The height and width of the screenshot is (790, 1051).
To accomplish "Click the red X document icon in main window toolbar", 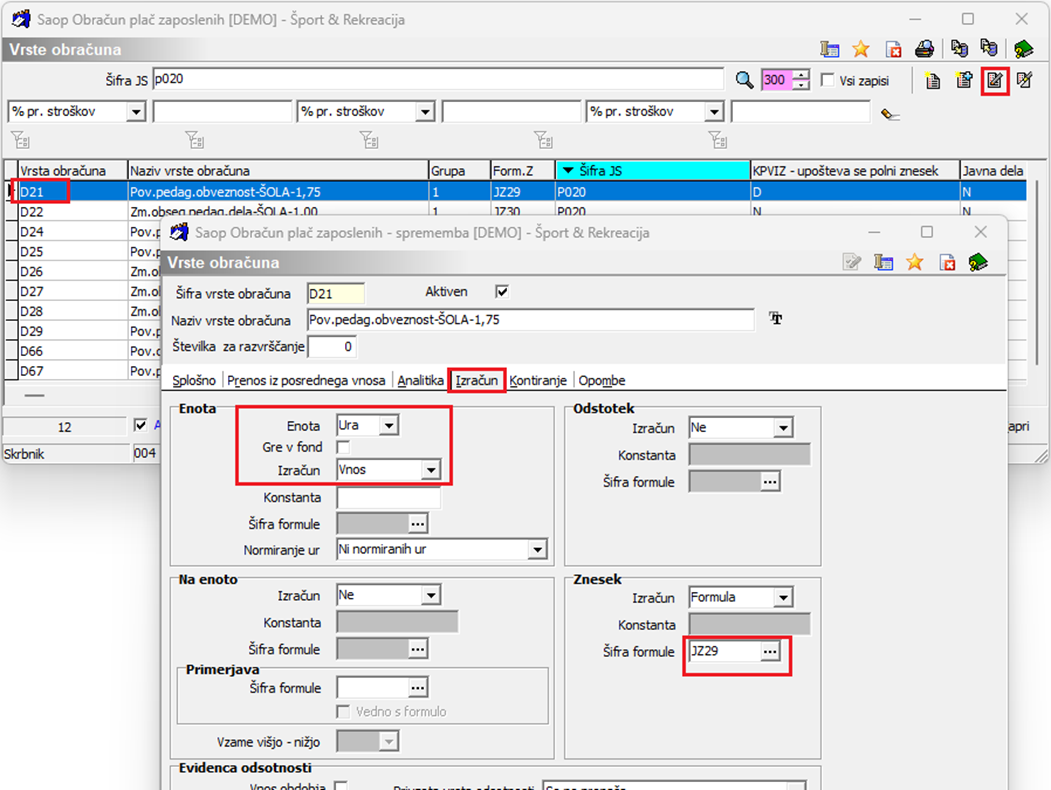I will 893,49.
